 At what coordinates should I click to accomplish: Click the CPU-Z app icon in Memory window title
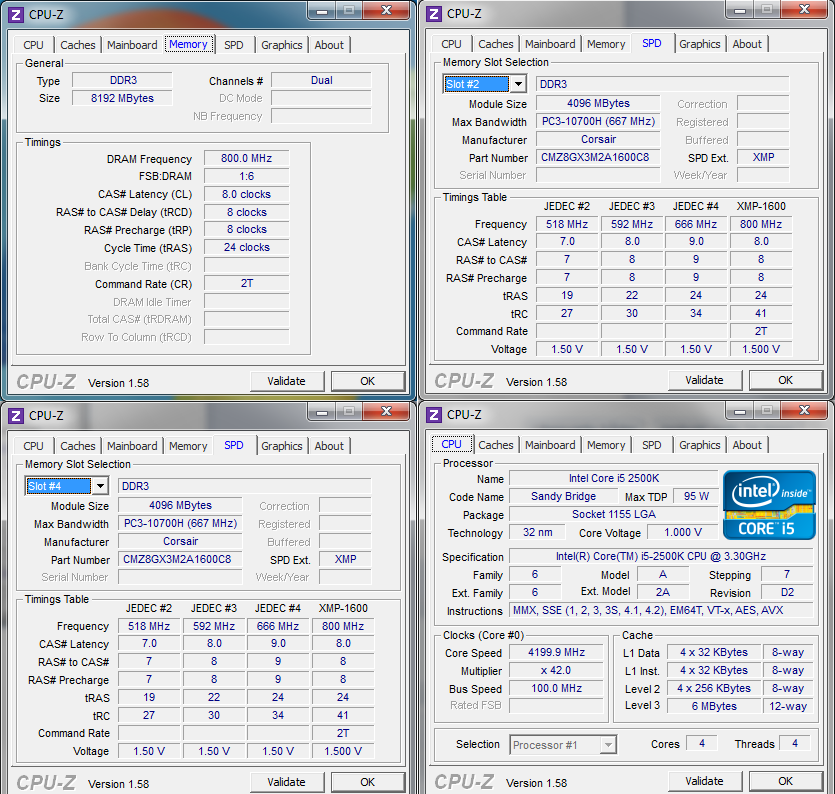click(16, 14)
